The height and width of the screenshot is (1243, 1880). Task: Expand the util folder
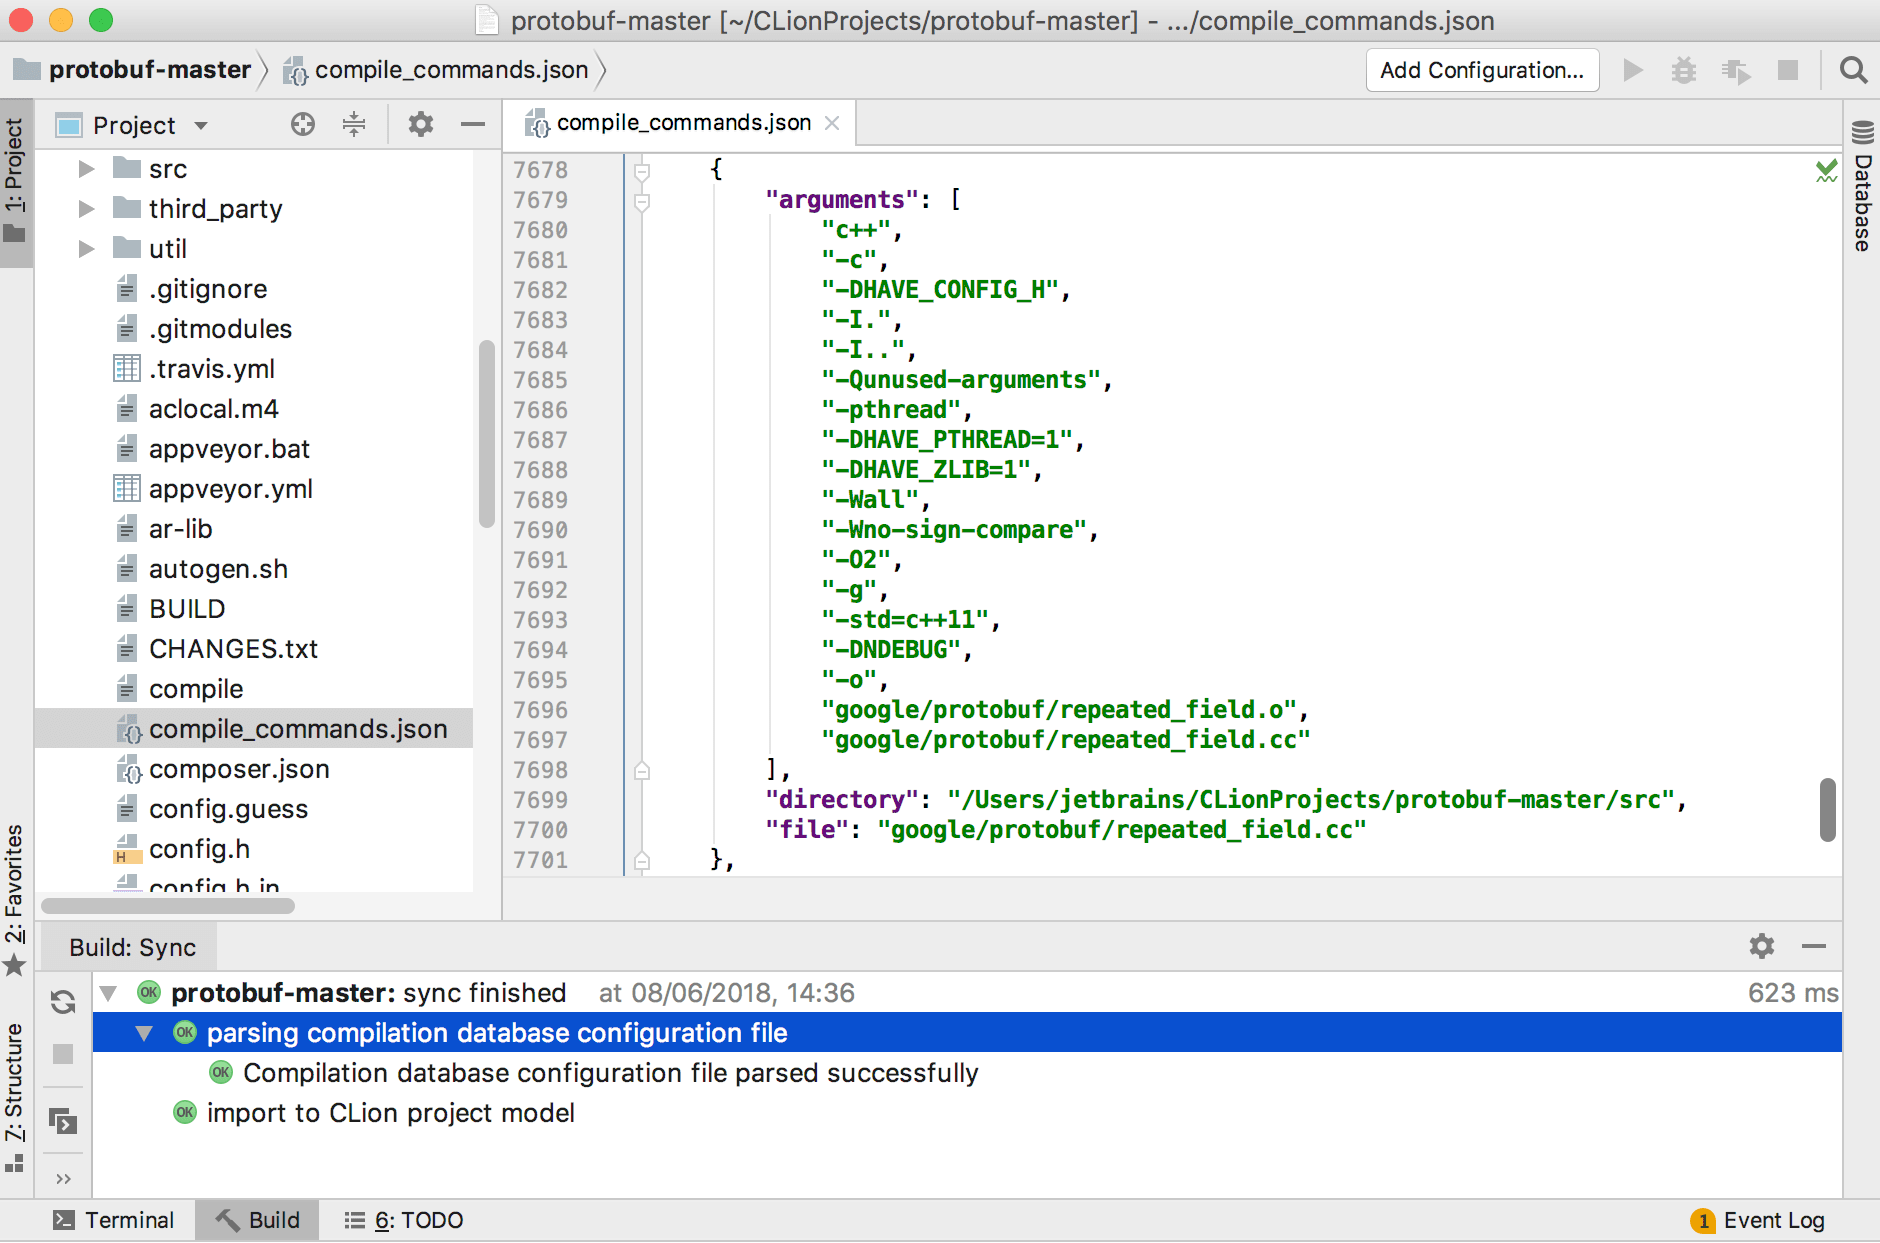pos(87,249)
